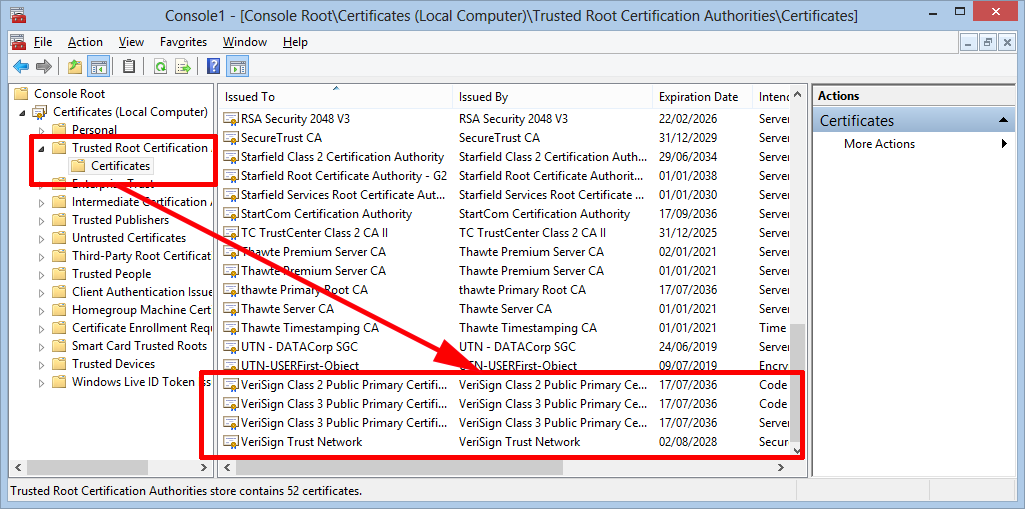The width and height of the screenshot is (1025, 509).
Task: Restore the inner console child window
Action: tap(988, 42)
